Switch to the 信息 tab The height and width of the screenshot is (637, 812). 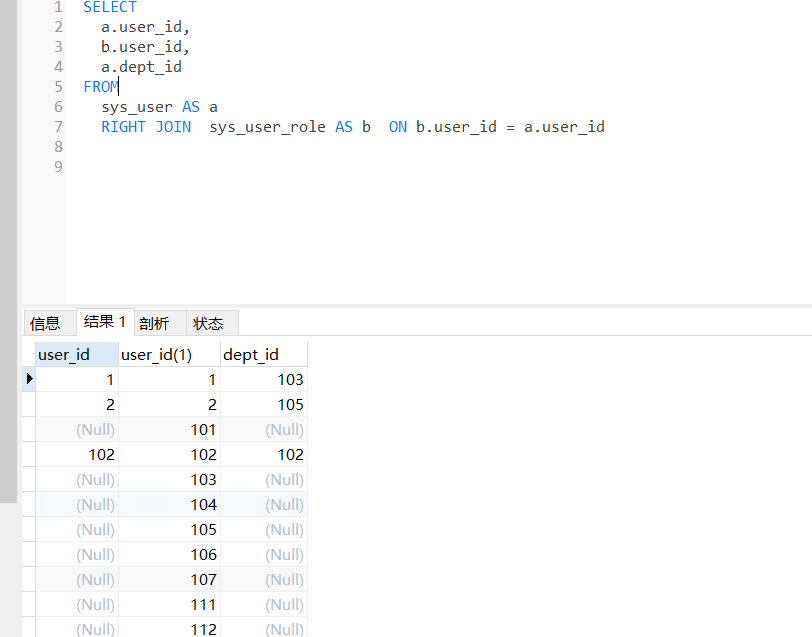(45, 323)
